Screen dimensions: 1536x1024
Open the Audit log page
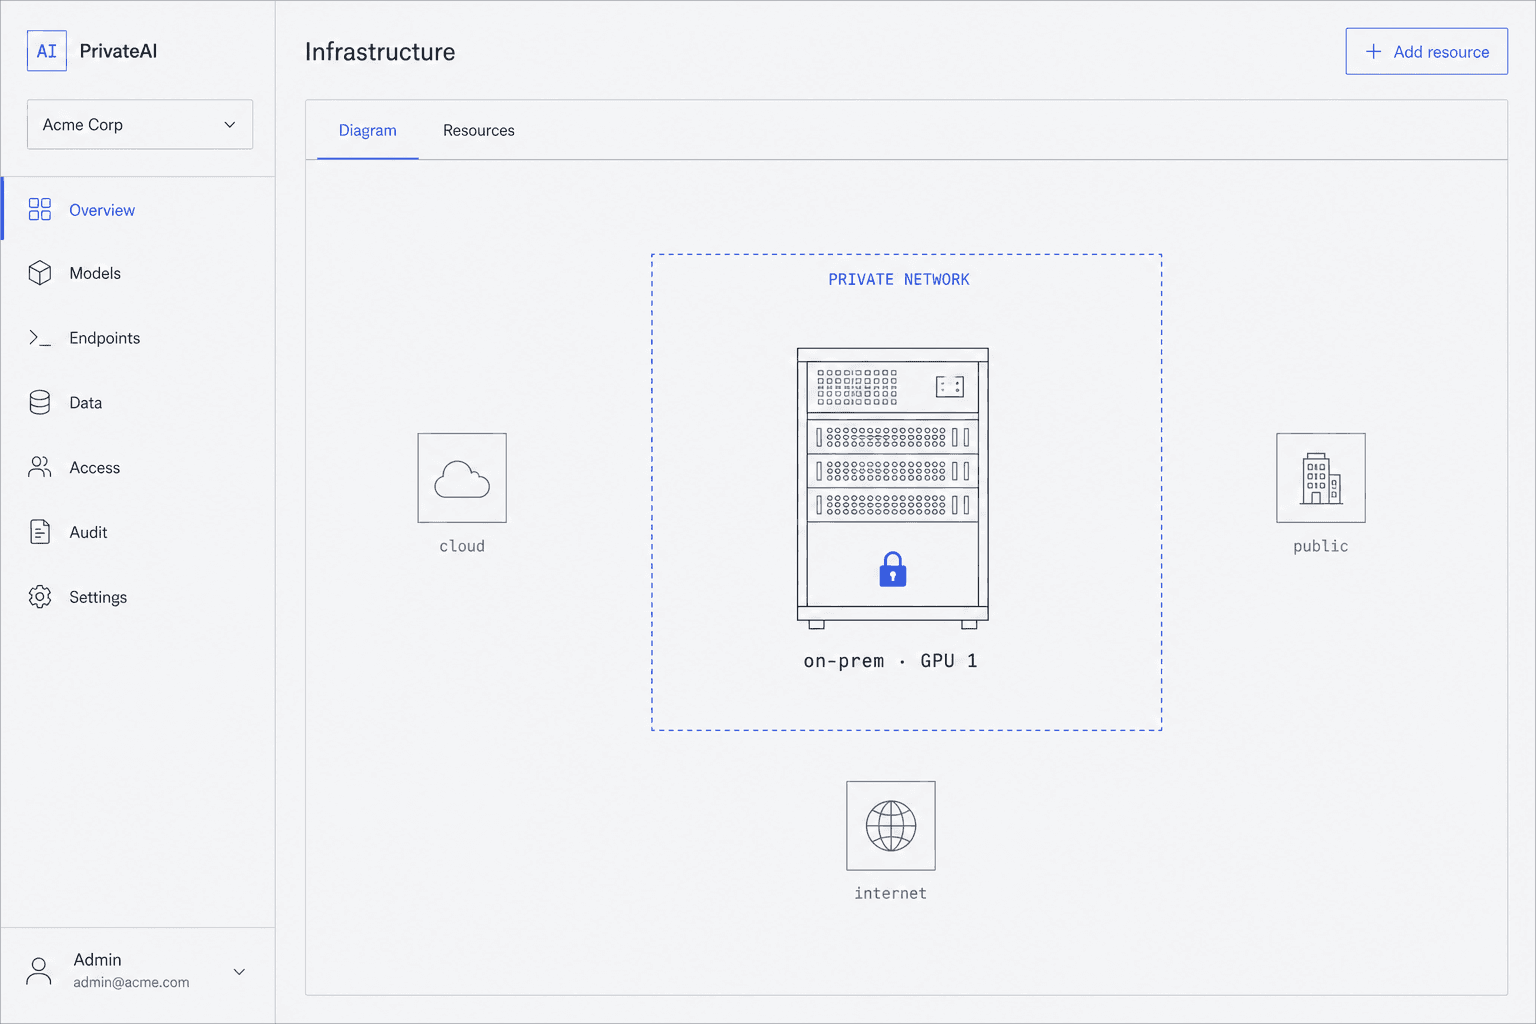pyautogui.click(x=138, y=532)
